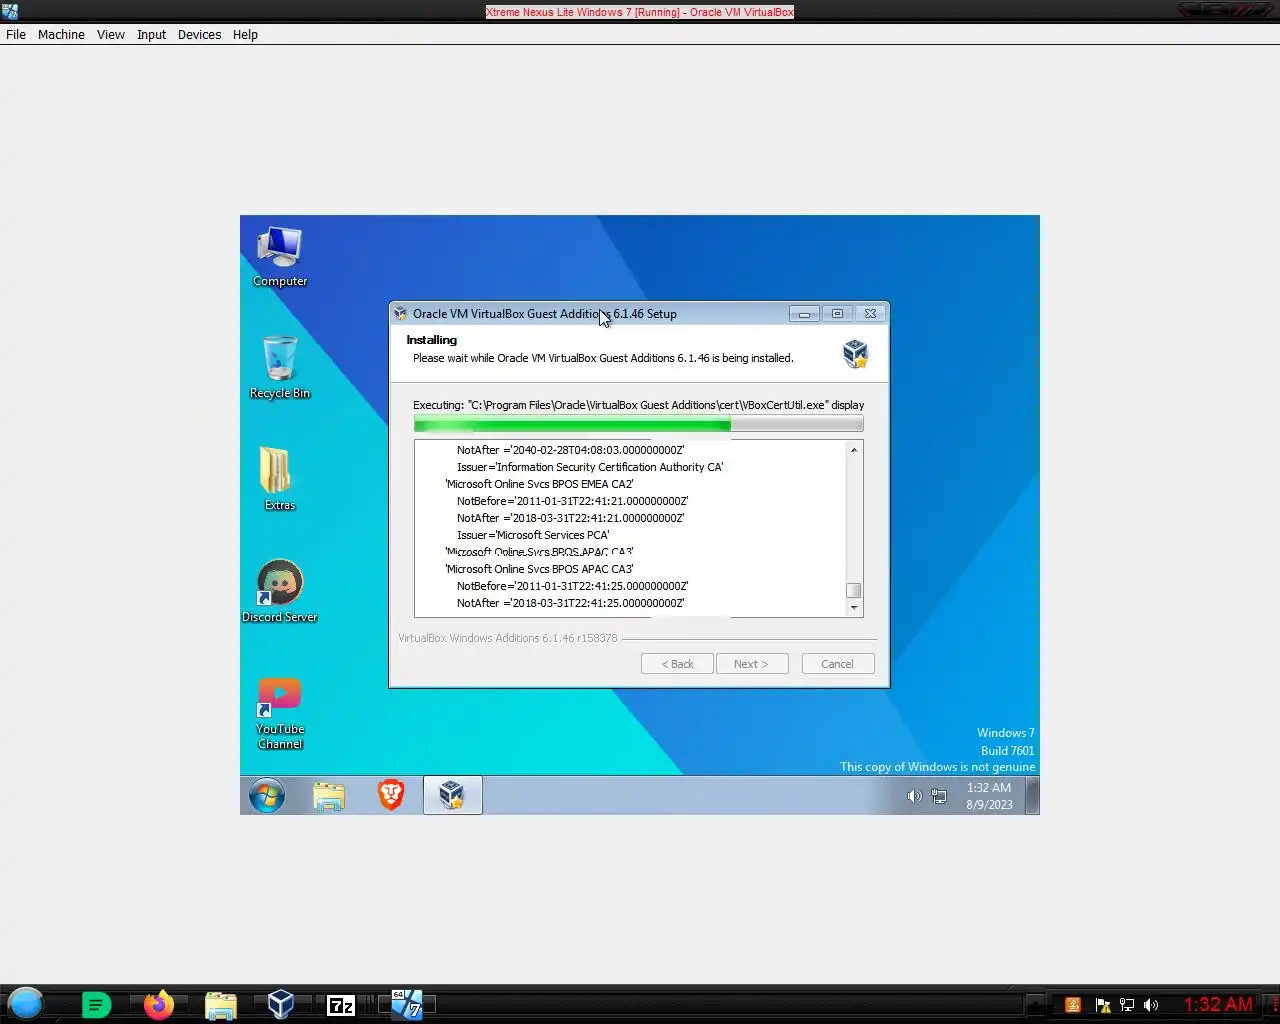1280x1024 pixels.
Task: Open the green notes app on host taskbar
Action: pos(96,1004)
